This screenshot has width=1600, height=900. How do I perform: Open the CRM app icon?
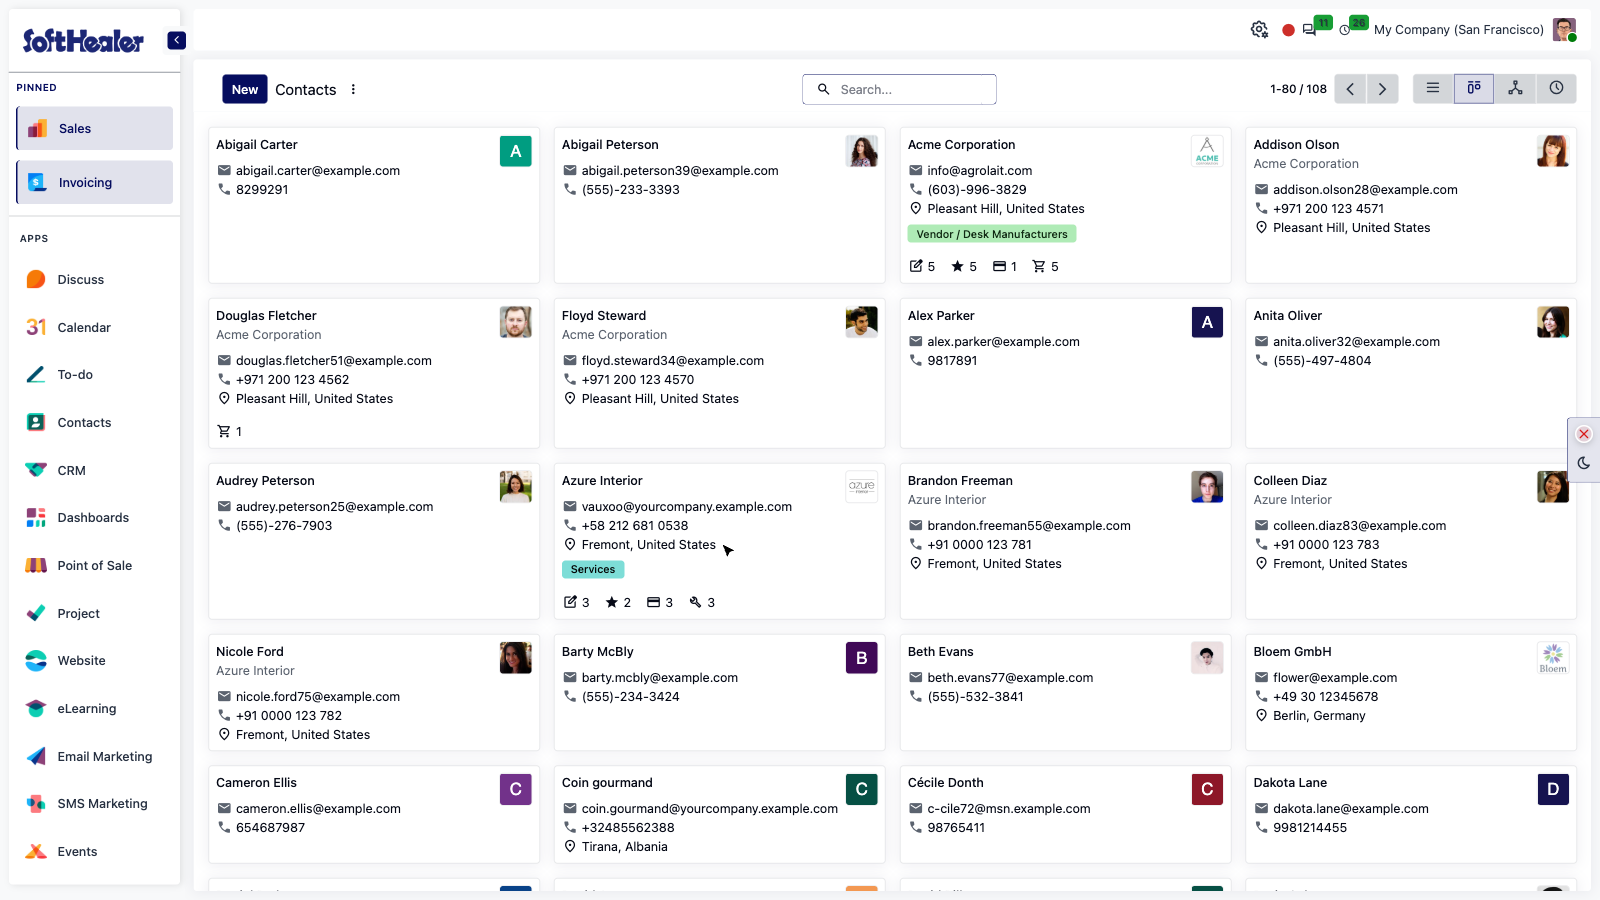pyautogui.click(x=36, y=470)
